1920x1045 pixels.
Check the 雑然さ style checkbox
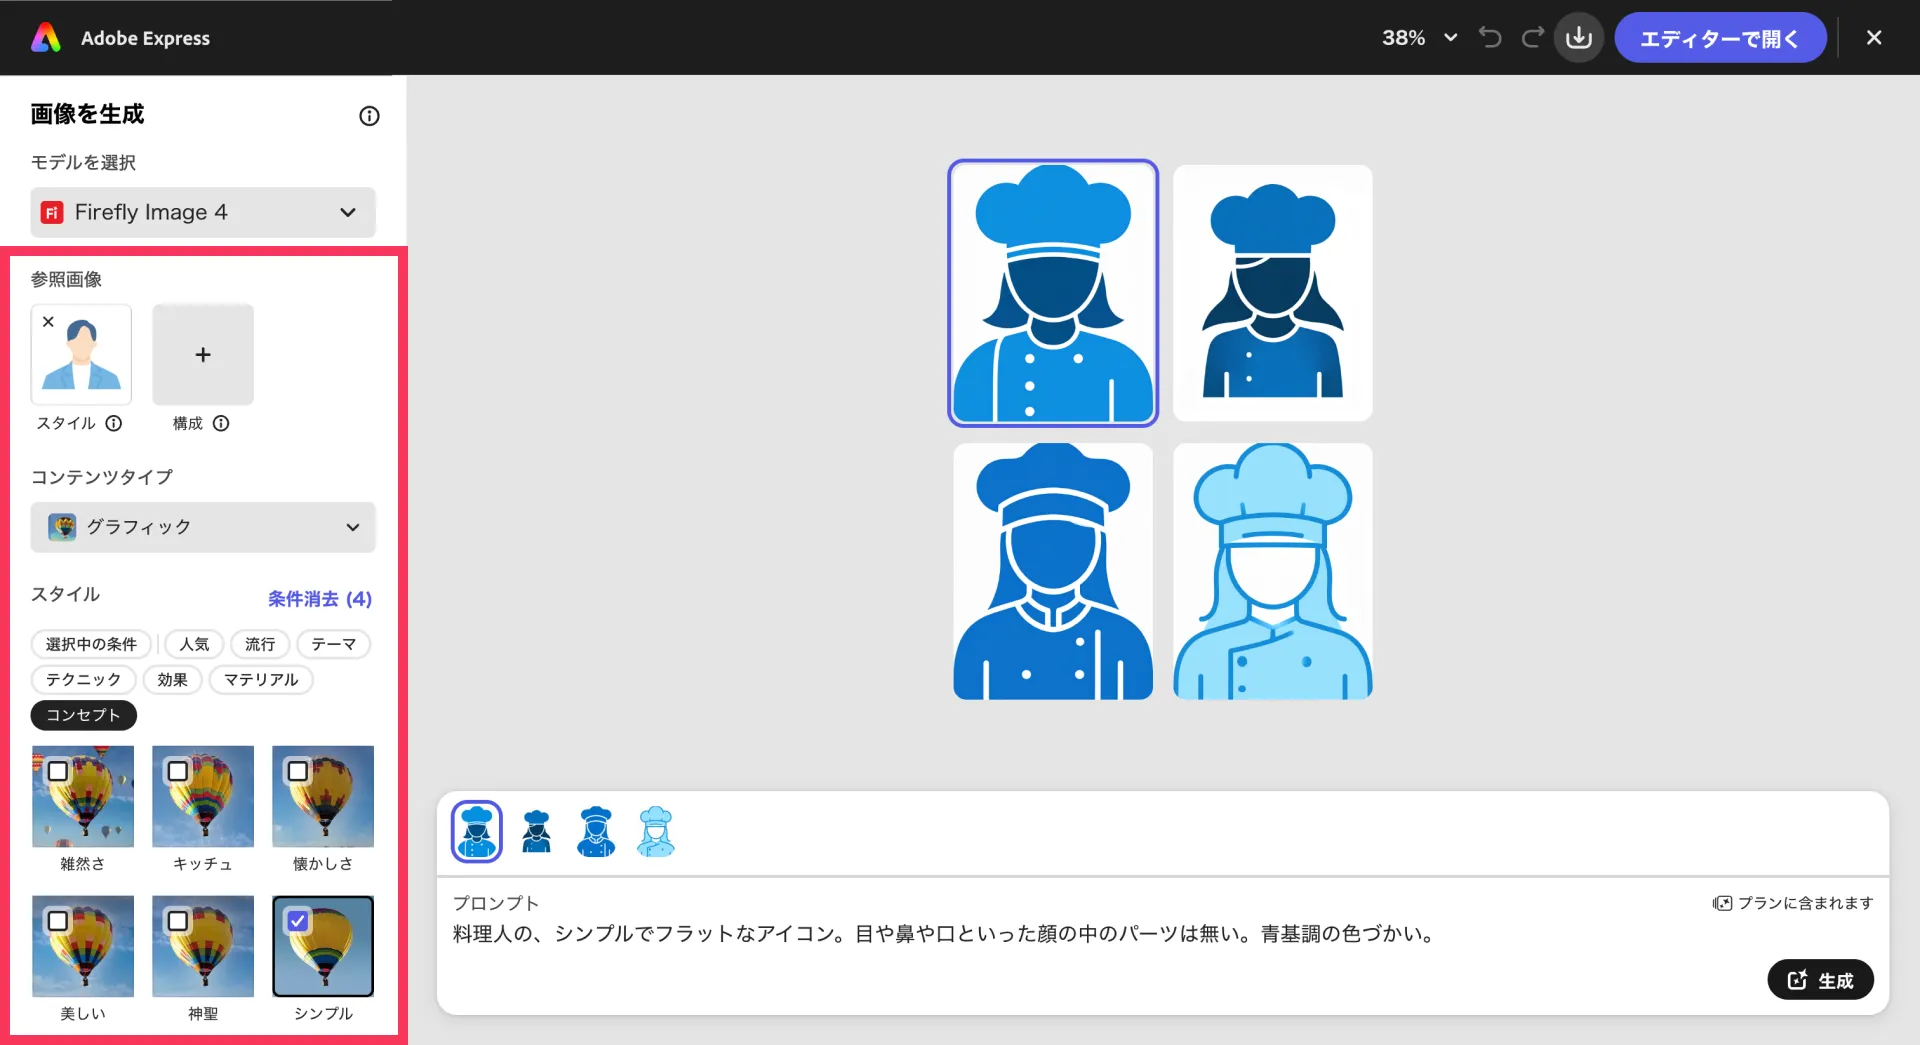[58, 771]
